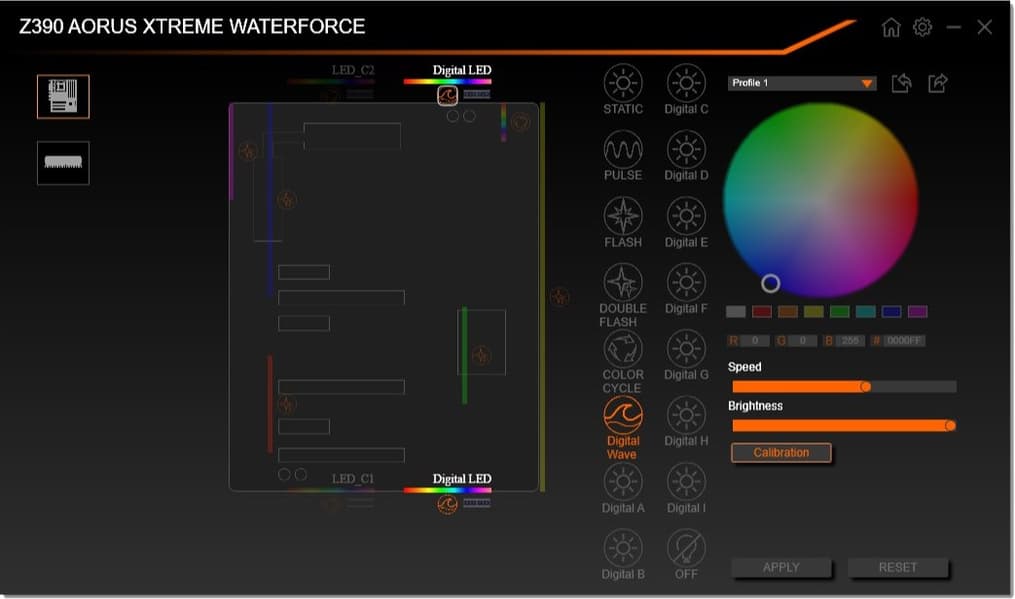Select the LED_C1 header label
The width and height of the screenshot is (1015, 599).
pos(353,479)
